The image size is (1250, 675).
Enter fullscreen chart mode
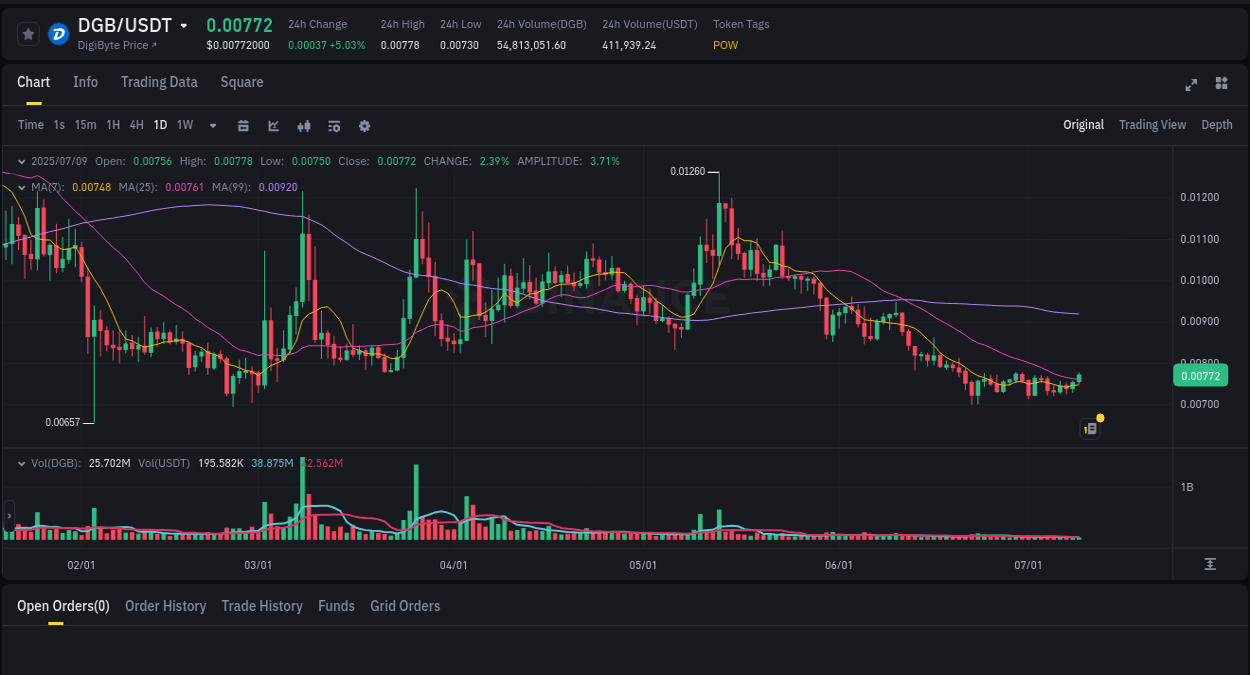(x=1191, y=85)
